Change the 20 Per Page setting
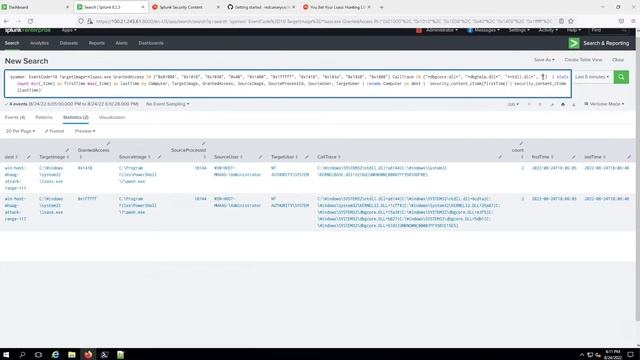Image resolution: width=640 pixels, height=360 pixels. 20,131
